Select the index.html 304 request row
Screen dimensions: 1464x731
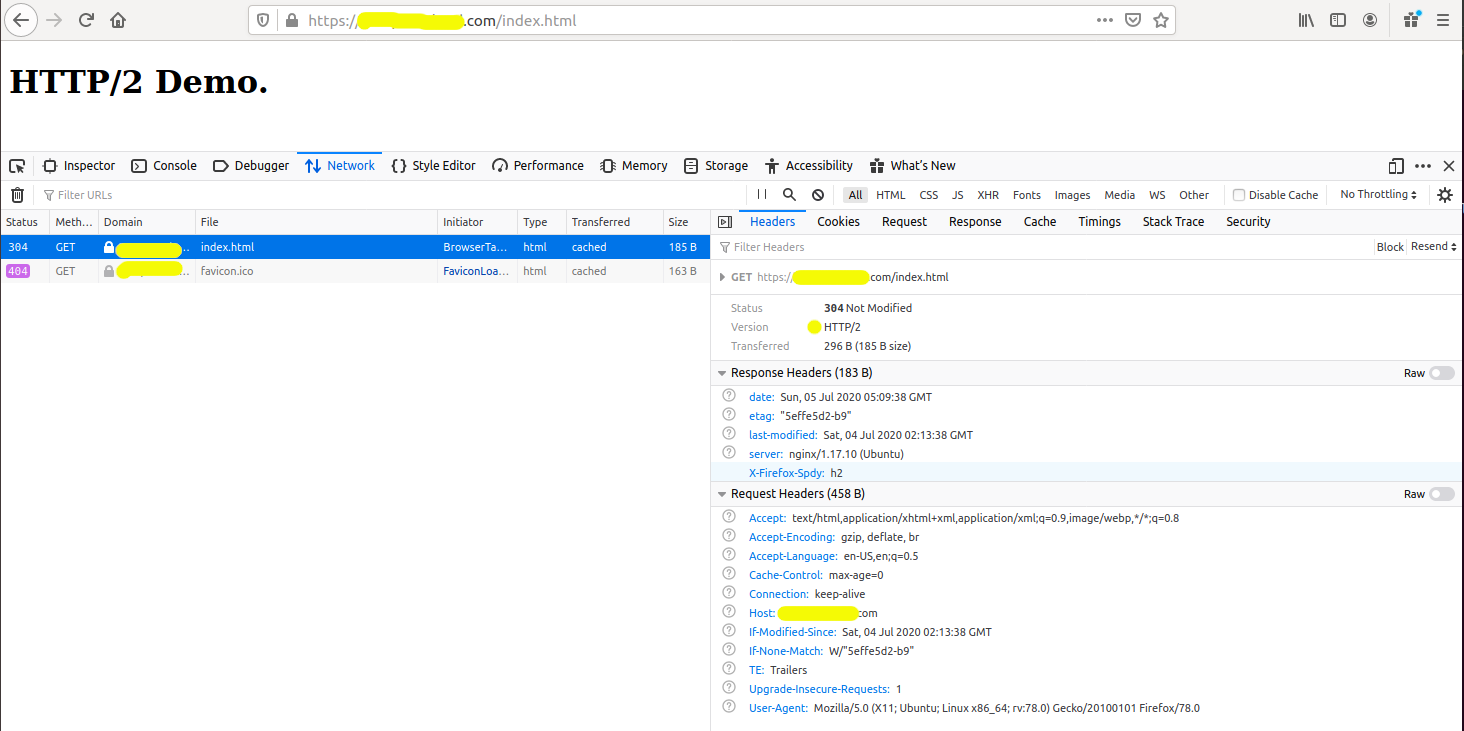click(355, 247)
